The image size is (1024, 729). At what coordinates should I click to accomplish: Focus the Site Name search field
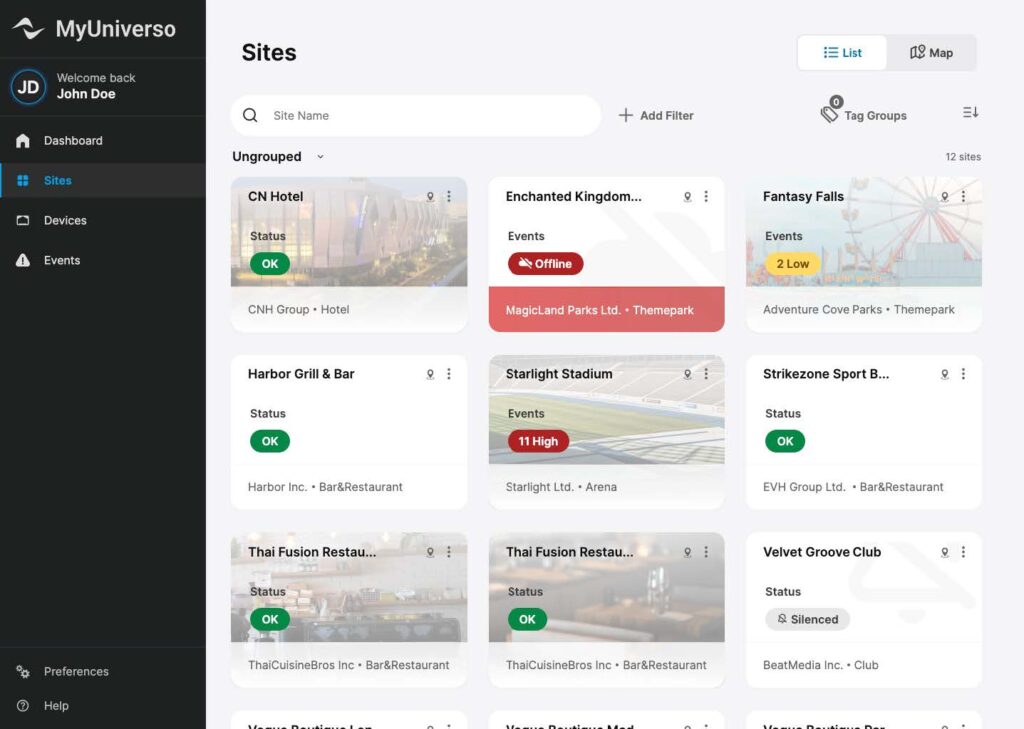tap(416, 116)
